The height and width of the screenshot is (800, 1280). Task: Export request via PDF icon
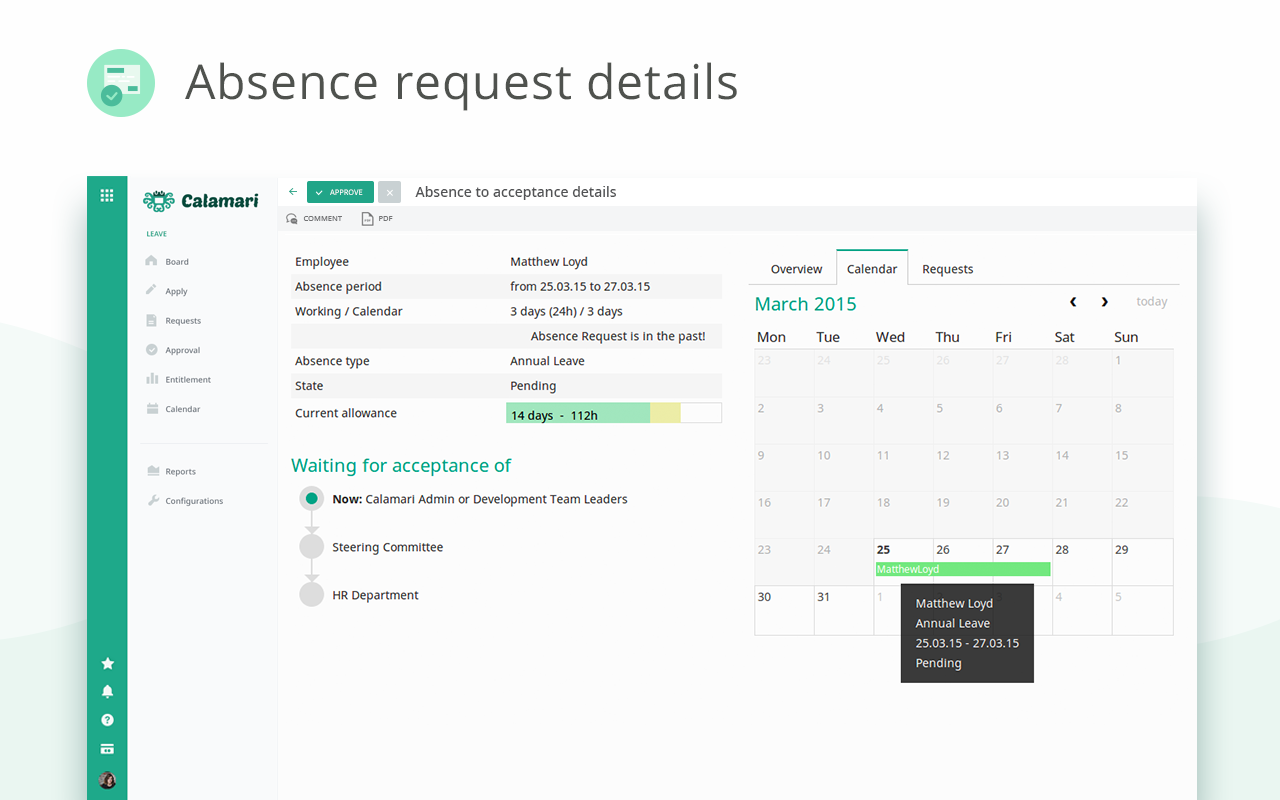point(367,219)
